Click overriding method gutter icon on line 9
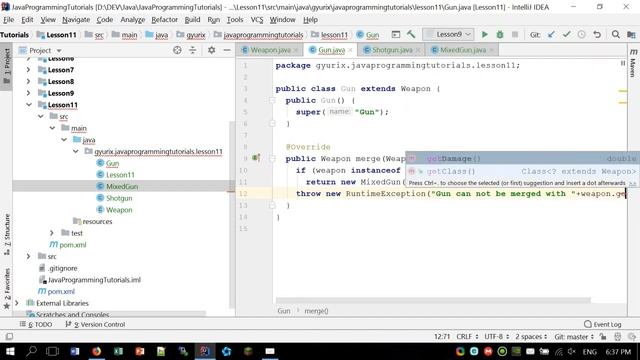 point(256,158)
